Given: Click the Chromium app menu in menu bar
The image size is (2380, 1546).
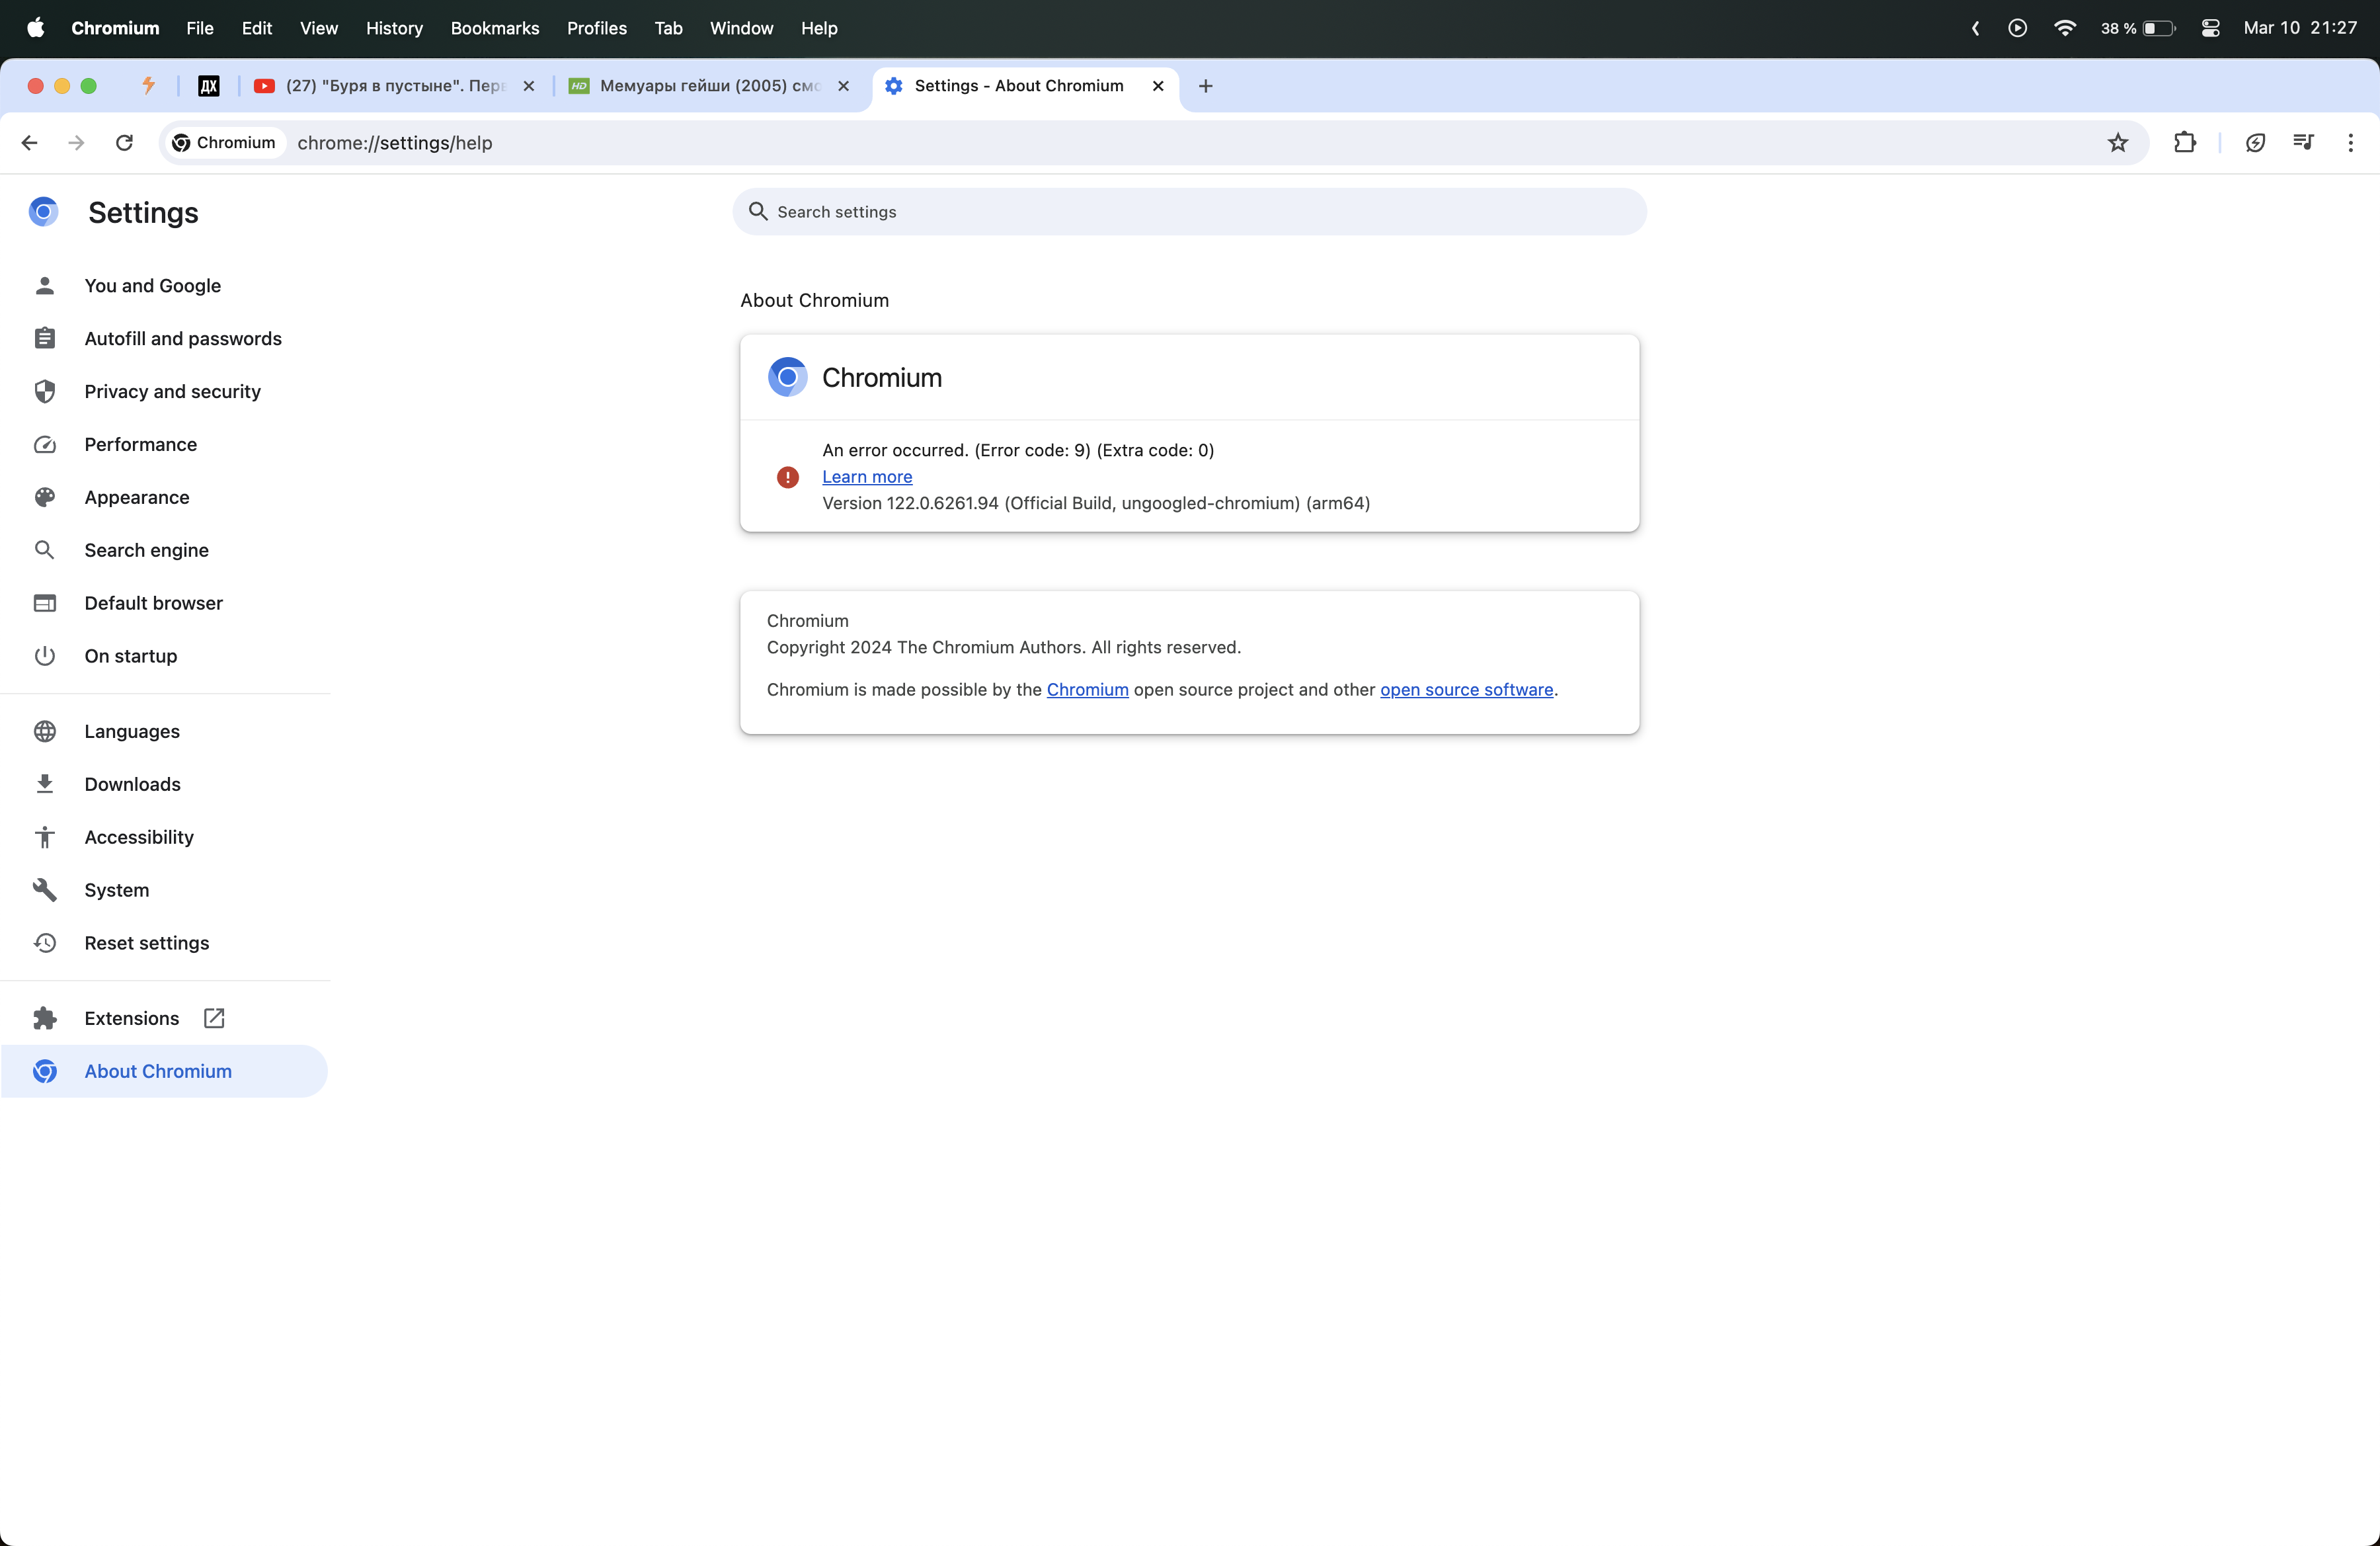Looking at the screenshot, I should tap(115, 28).
